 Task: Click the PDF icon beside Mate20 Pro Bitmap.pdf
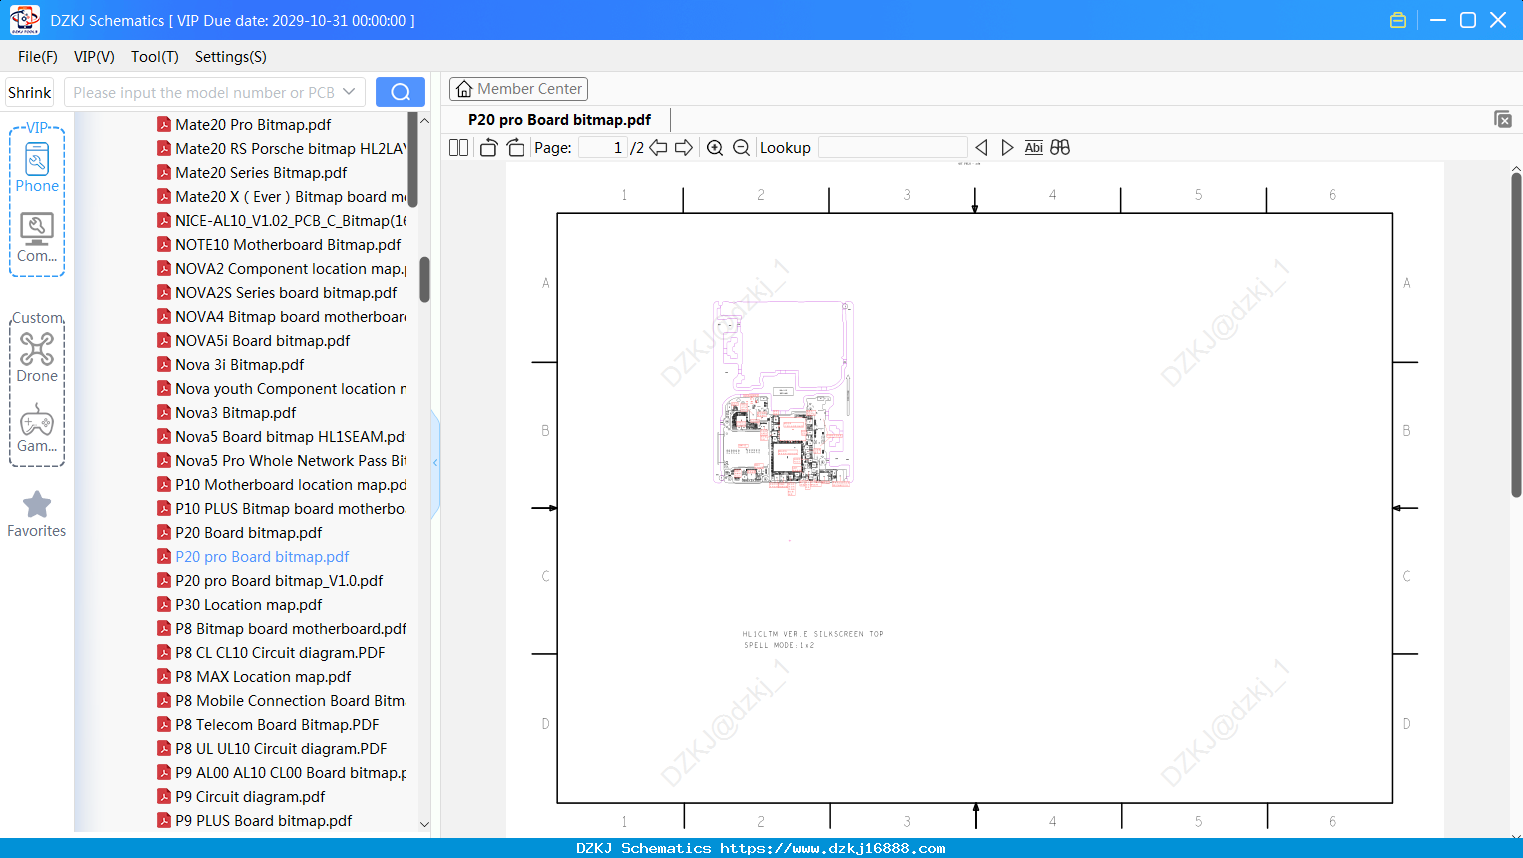pos(164,124)
